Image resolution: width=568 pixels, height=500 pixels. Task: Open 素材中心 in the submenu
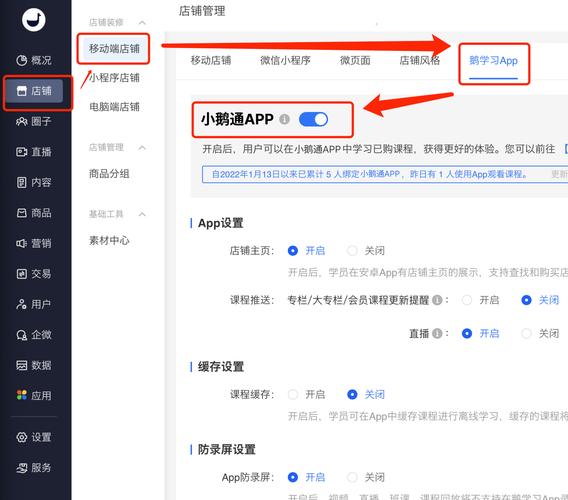tap(109, 240)
